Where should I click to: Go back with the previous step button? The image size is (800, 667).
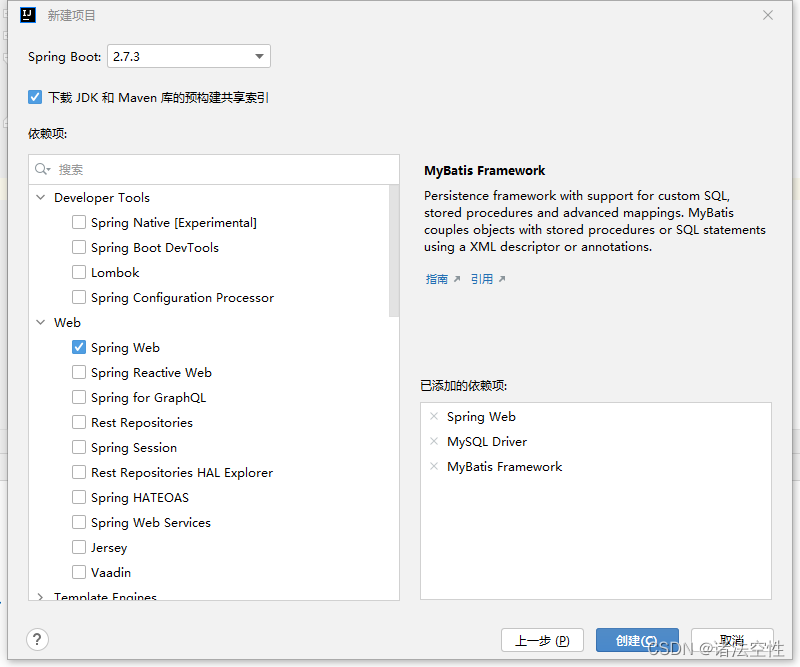click(542, 640)
